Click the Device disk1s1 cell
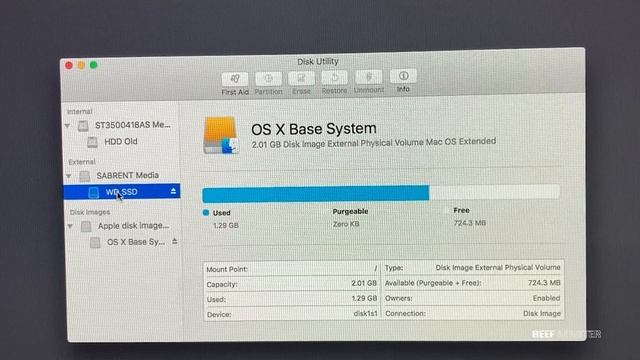 point(292,314)
